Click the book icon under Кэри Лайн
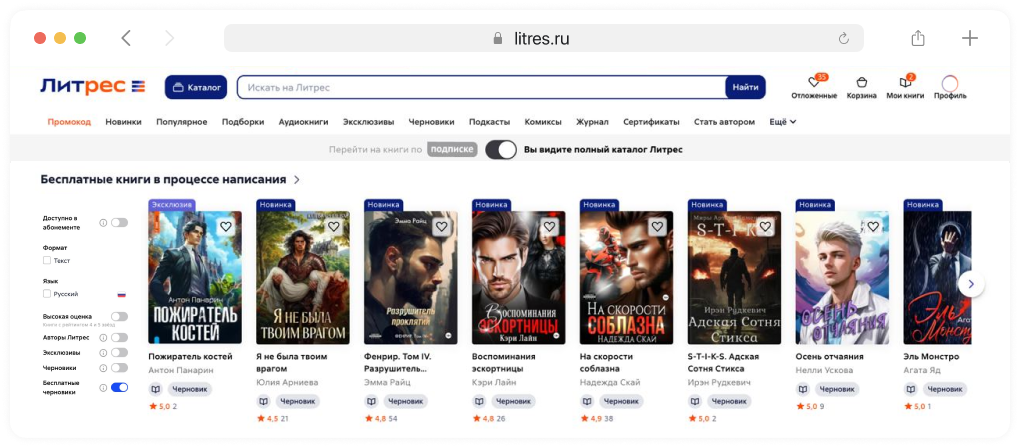Screen dimensions: 1020x448 coord(479,402)
